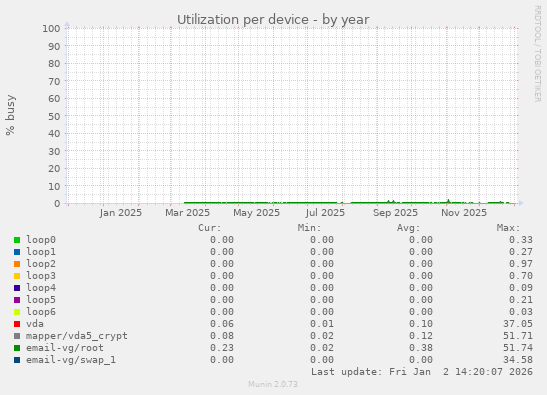
Task: Click the 50 y-axis tick label
Action: 54,116
